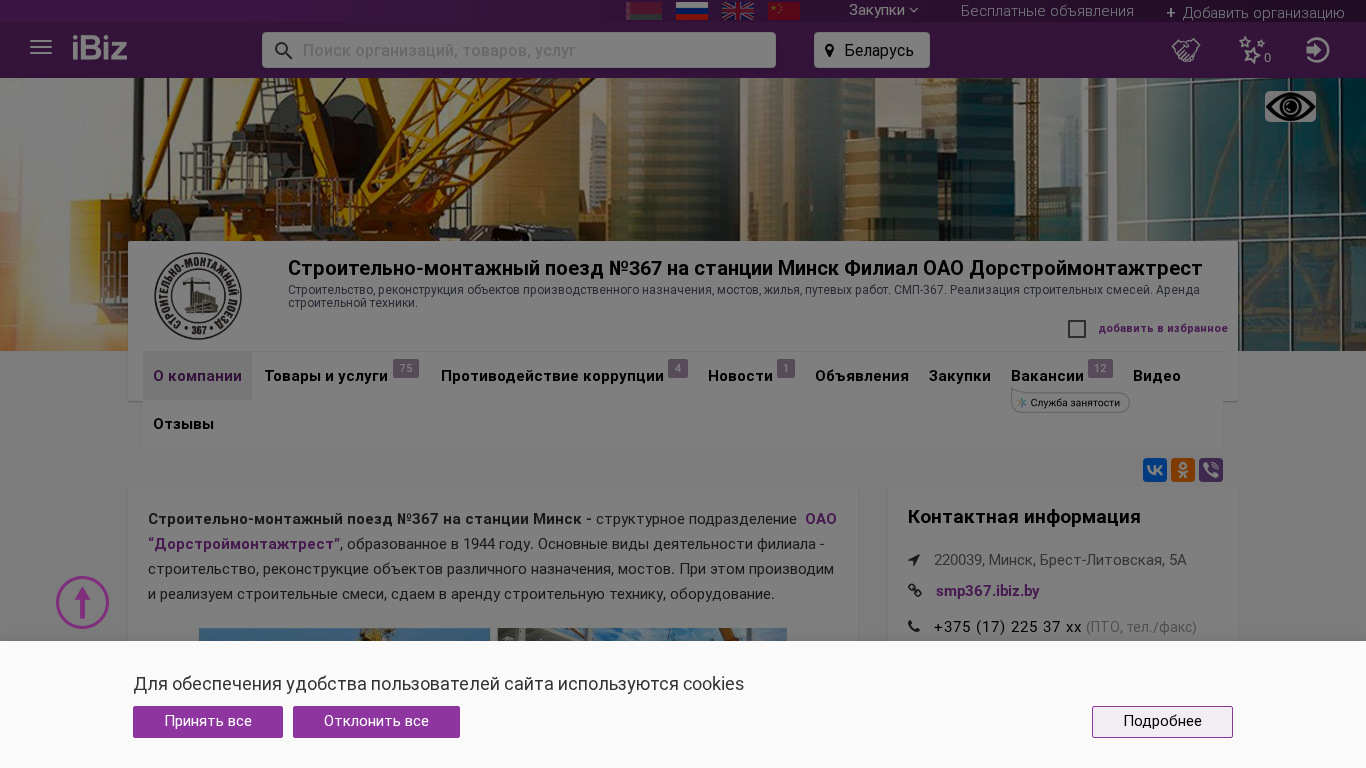The height and width of the screenshot is (768, 1366).
Task: Click the search magnifier icon
Action: click(283, 50)
